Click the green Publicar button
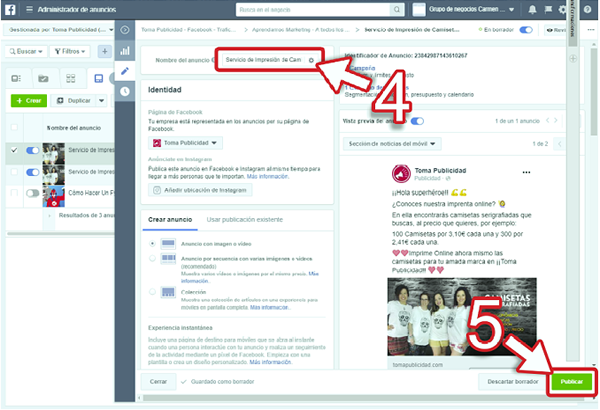This screenshot has height=410, width=600. click(x=572, y=382)
